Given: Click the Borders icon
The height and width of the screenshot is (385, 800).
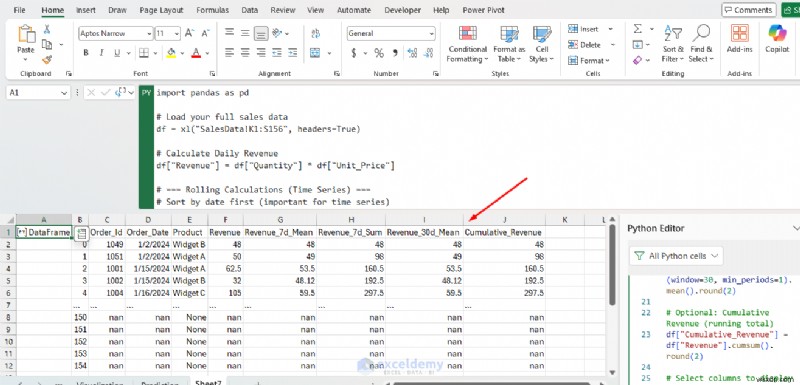Looking at the screenshot, I should pyautogui.click(x=144, y=53).
